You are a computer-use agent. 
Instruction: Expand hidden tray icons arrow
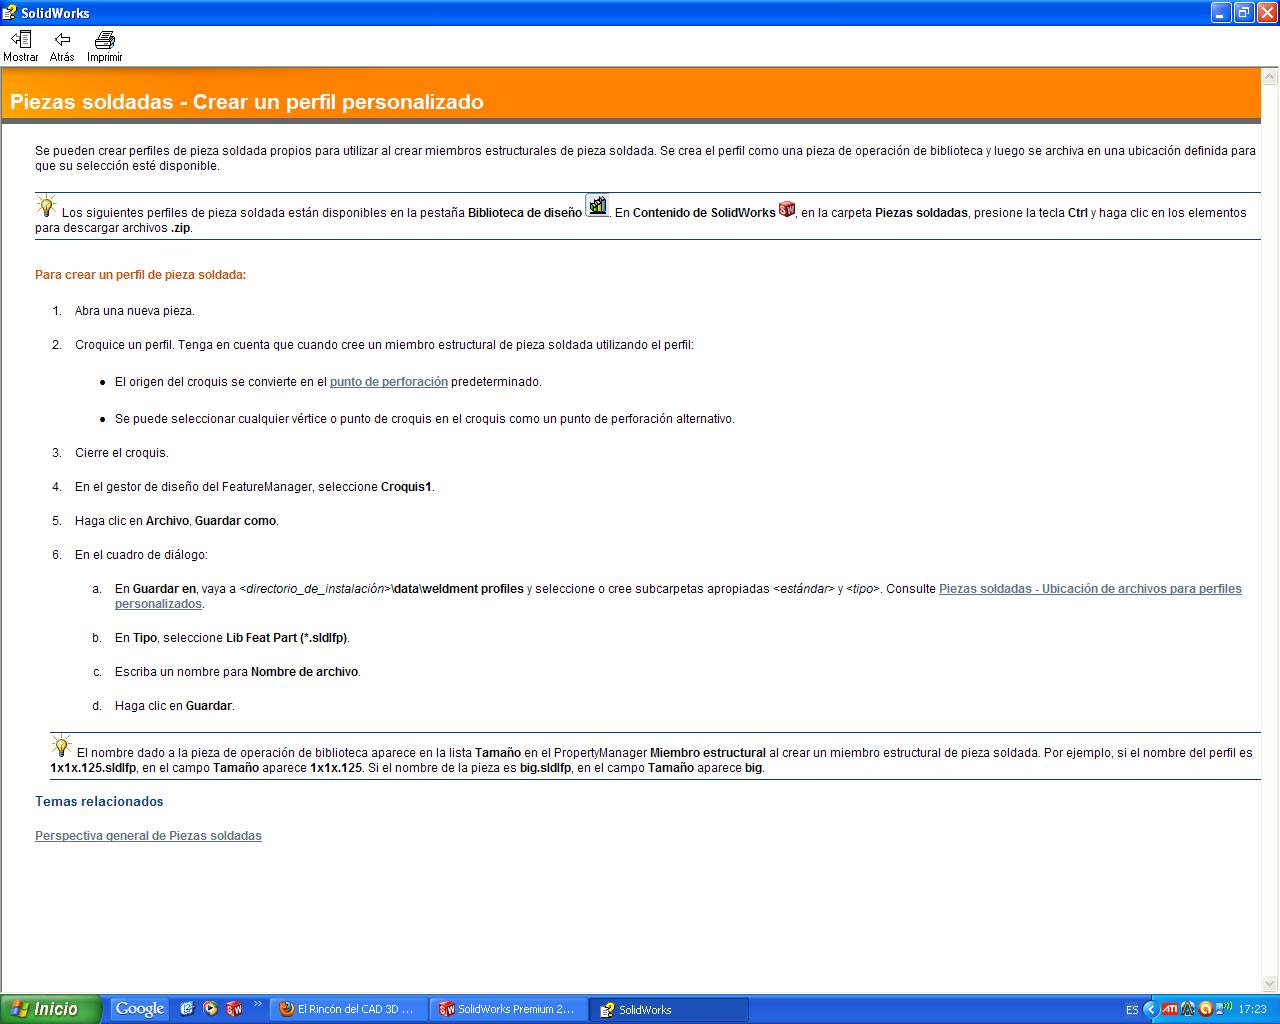click(x=1149, y=1010)
